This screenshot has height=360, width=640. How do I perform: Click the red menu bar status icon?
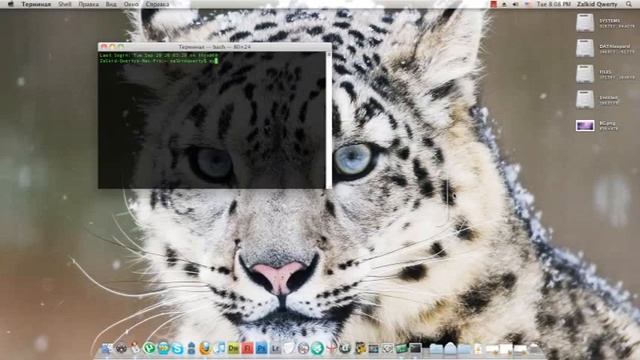click(x=493, y=4)
